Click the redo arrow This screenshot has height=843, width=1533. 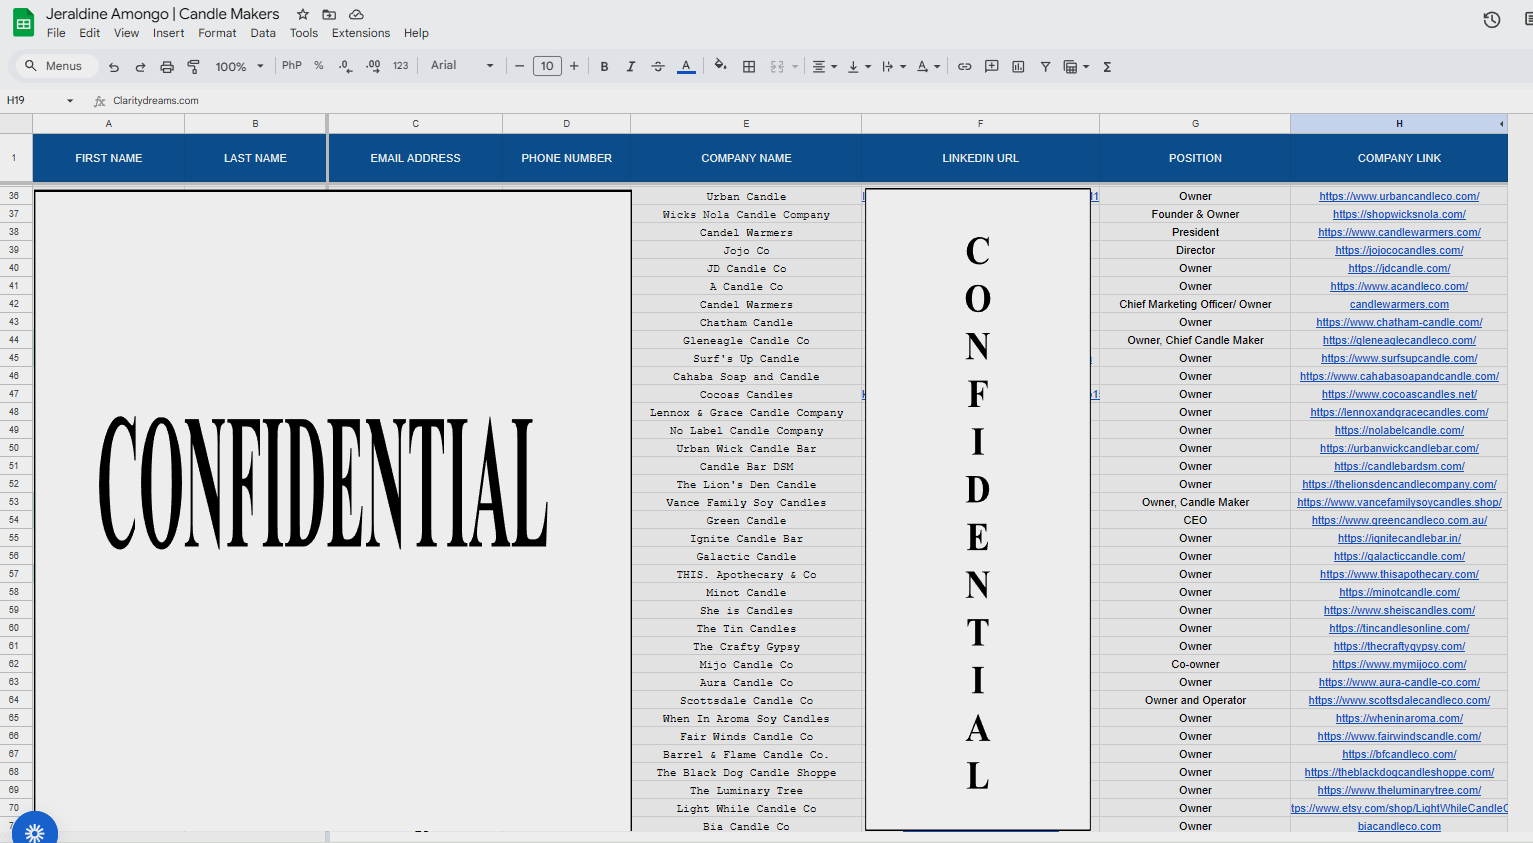pos(140,67)
